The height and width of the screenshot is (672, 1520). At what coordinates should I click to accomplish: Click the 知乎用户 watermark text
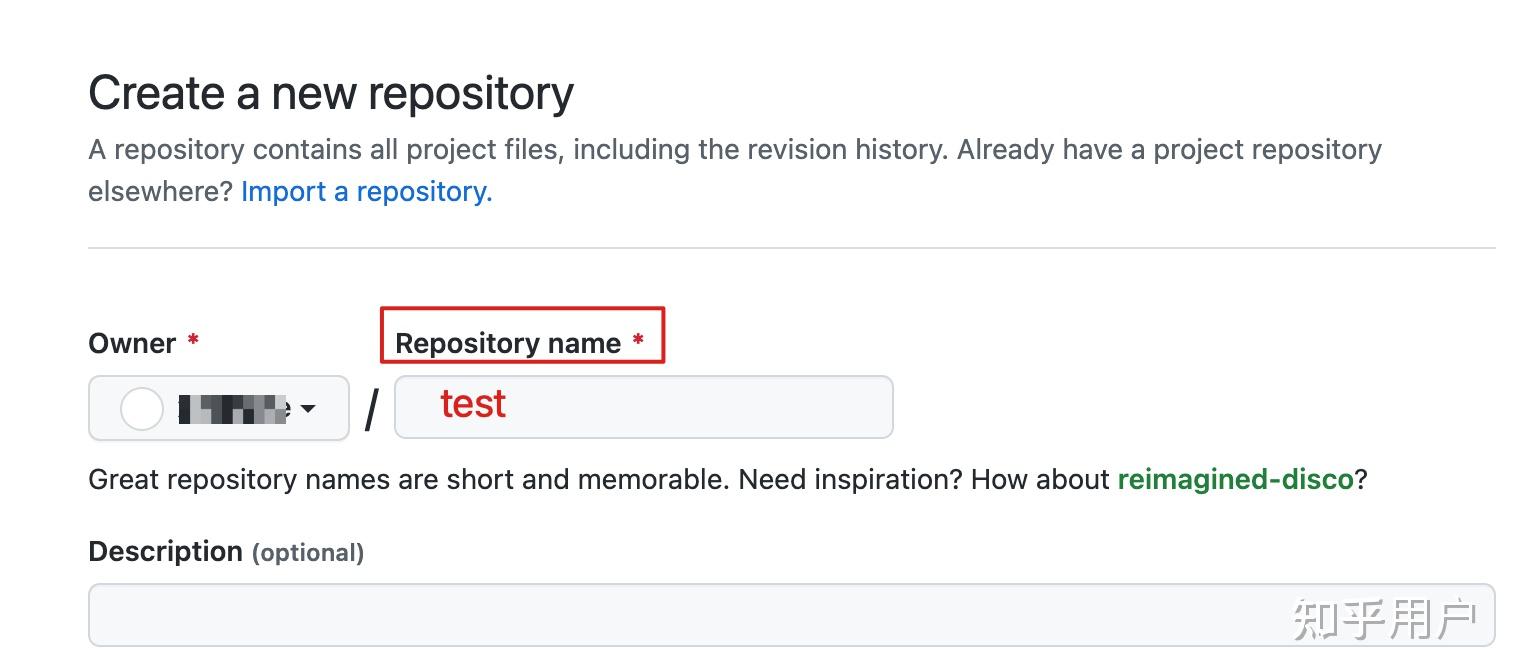click(x=1386, y=620)
